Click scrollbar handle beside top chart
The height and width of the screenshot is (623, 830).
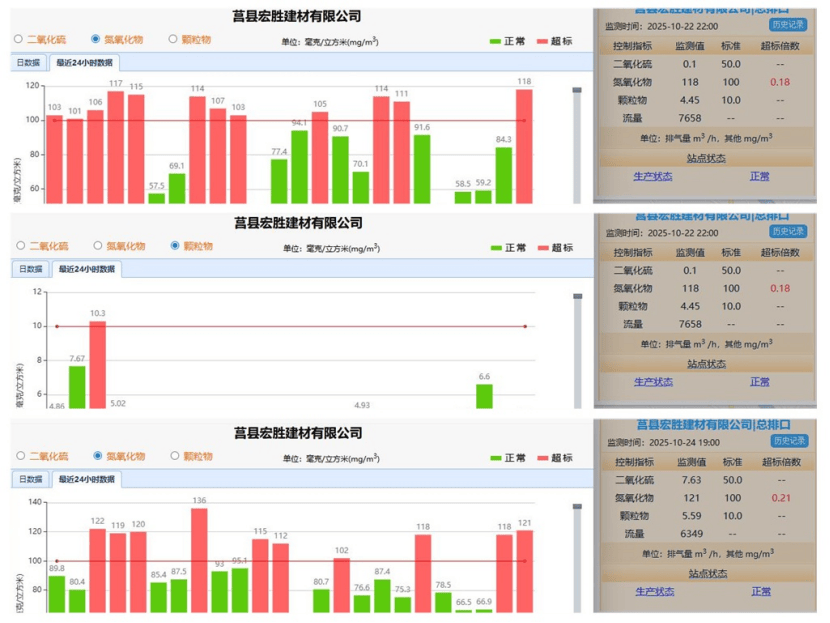click(576, 91)
